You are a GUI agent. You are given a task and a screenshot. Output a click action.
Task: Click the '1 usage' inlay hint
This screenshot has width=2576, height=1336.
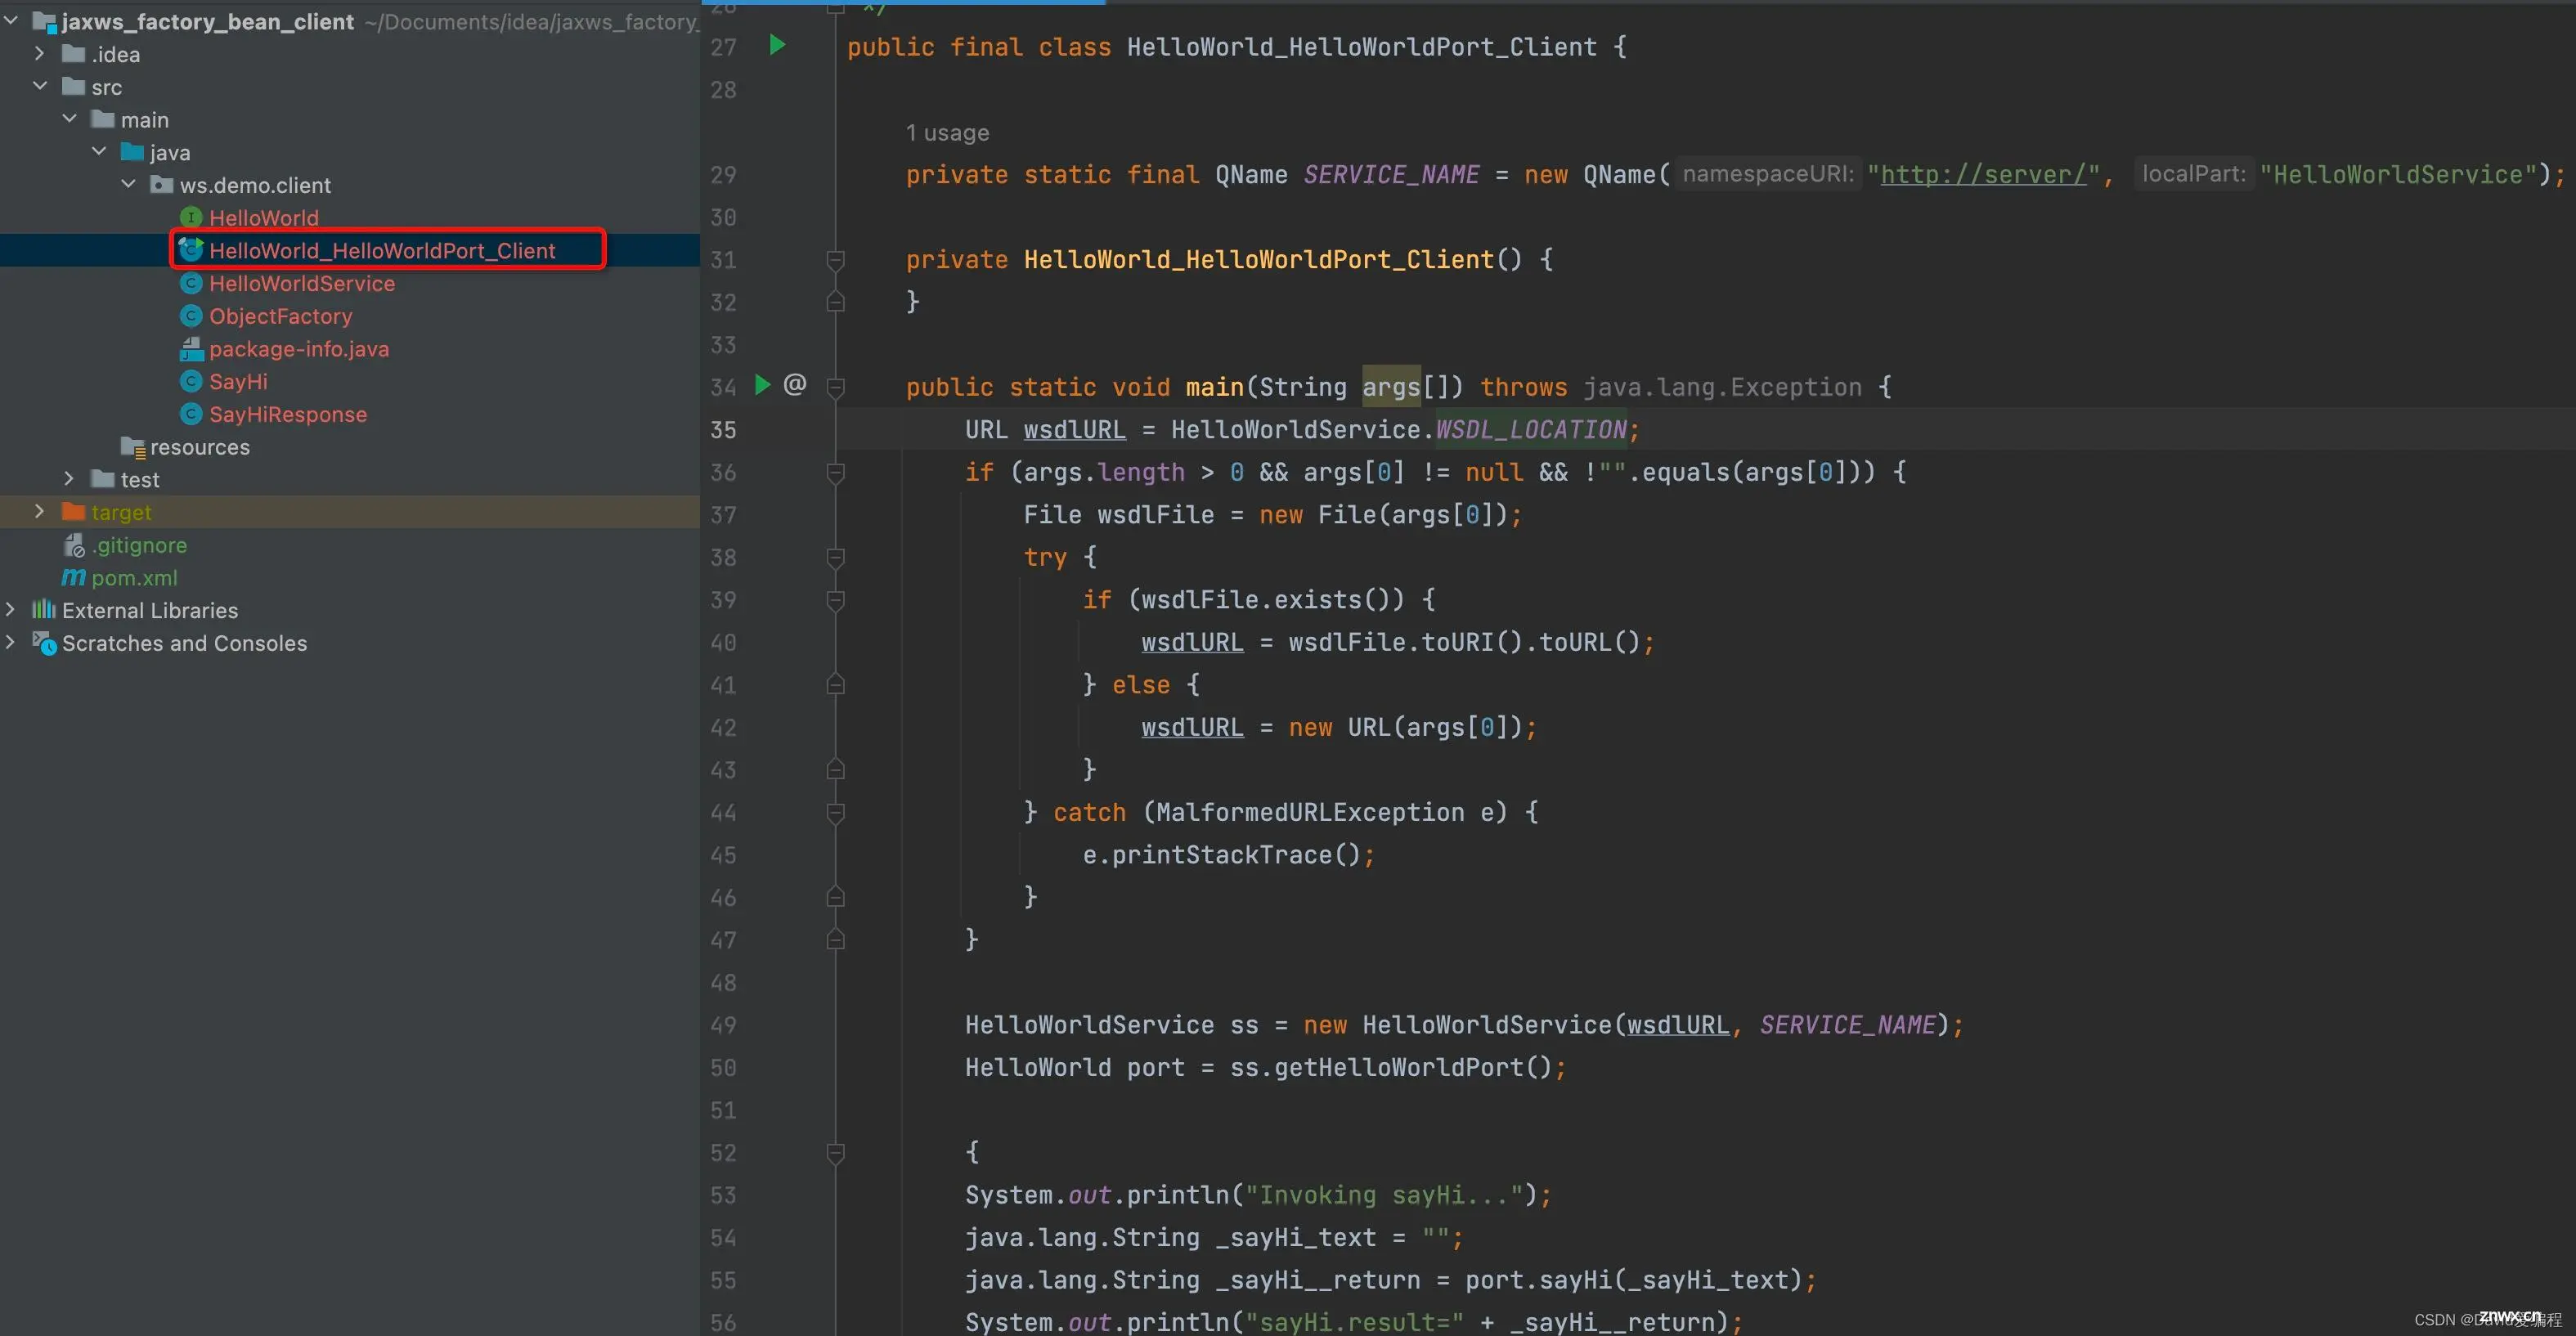tap(947, 132)
